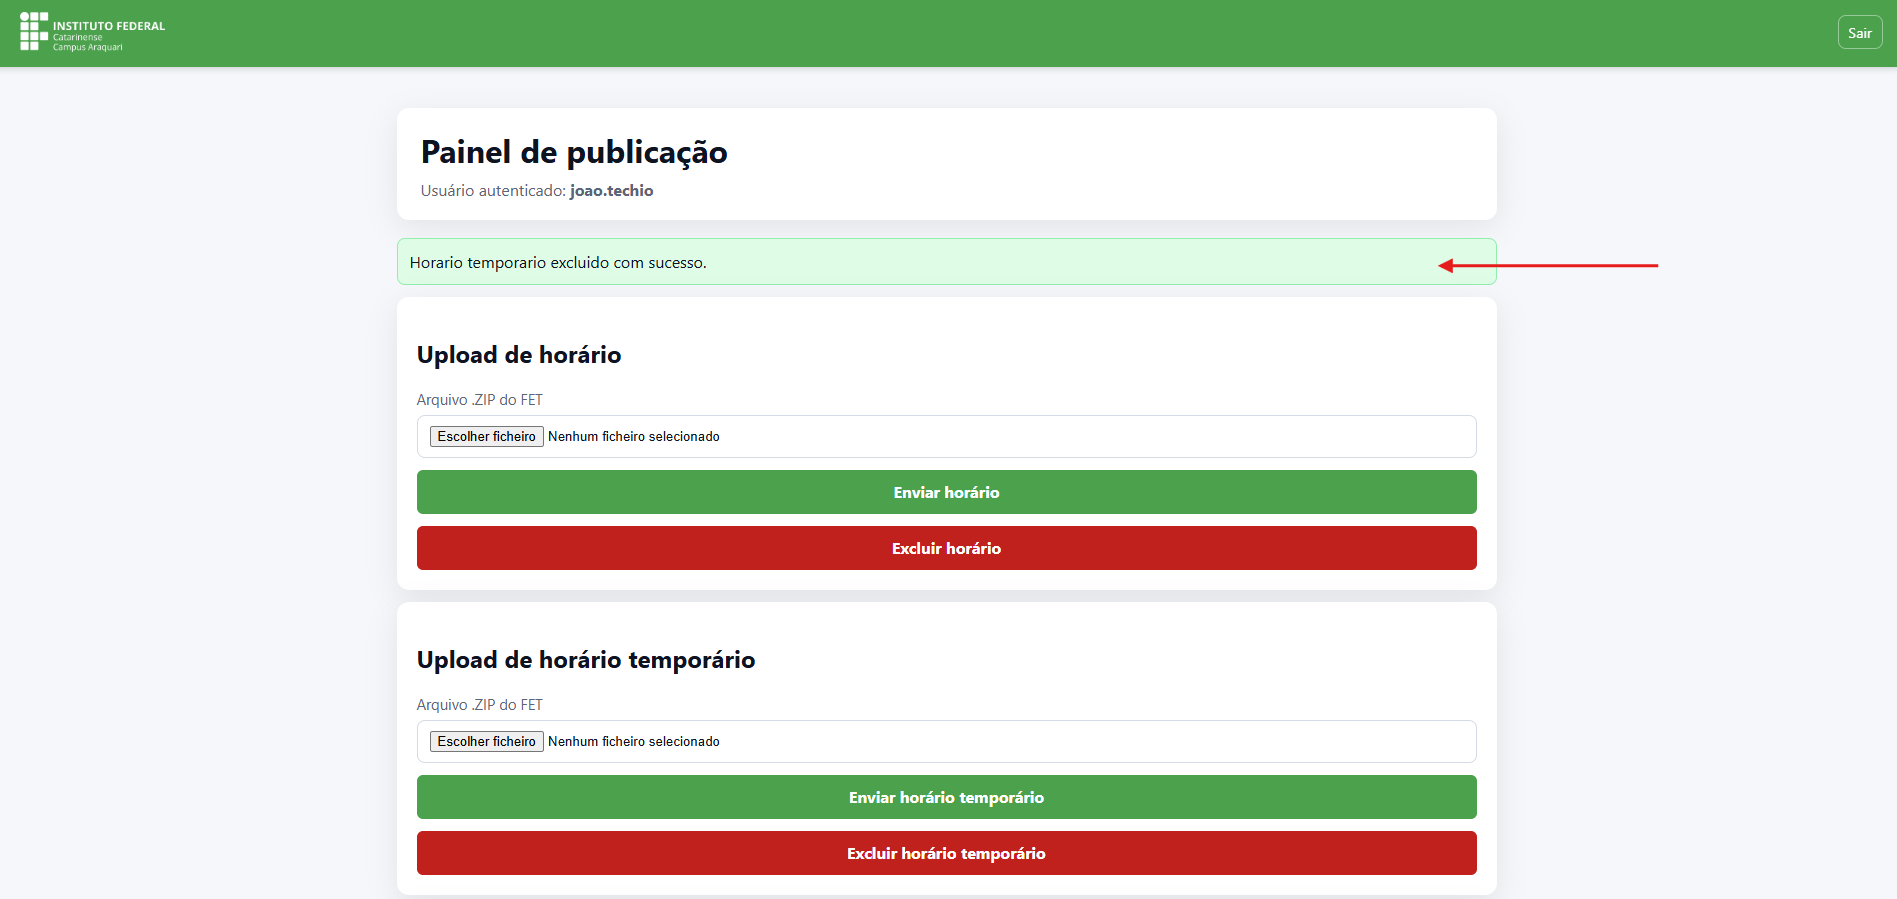Send with the Enviar horário temporário button
The image size is (1897, 899).
(947, 797)
